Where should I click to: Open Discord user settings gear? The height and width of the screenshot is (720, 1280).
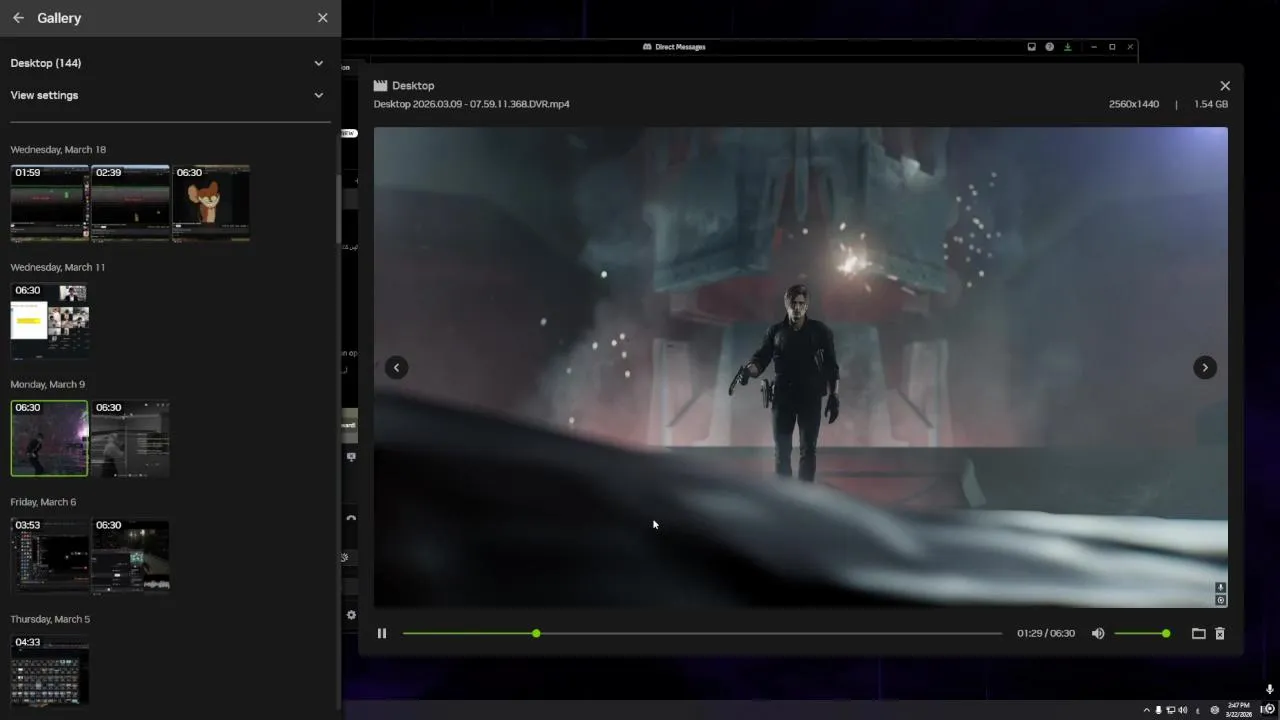(x=351, y=615)
